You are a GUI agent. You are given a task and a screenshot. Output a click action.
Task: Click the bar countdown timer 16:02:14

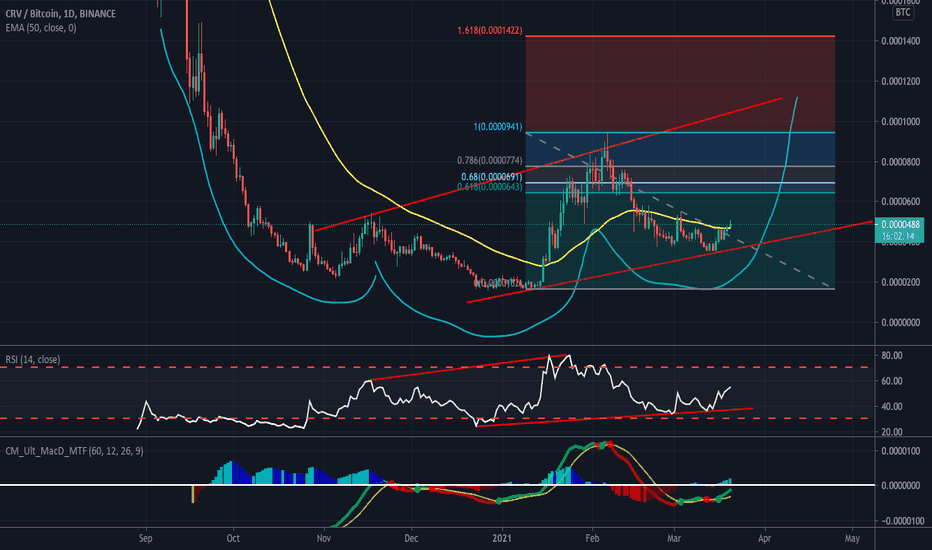900,236
